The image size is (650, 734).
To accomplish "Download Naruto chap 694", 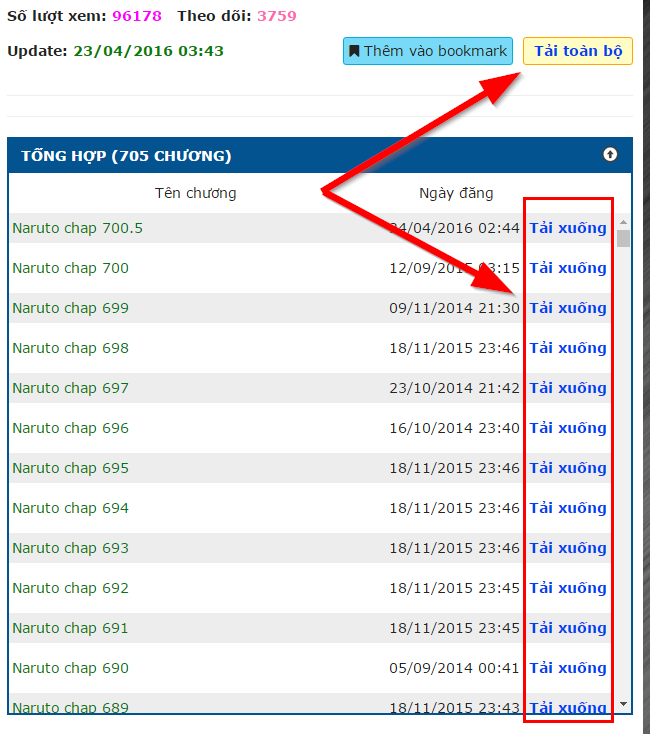I will 568,508.
